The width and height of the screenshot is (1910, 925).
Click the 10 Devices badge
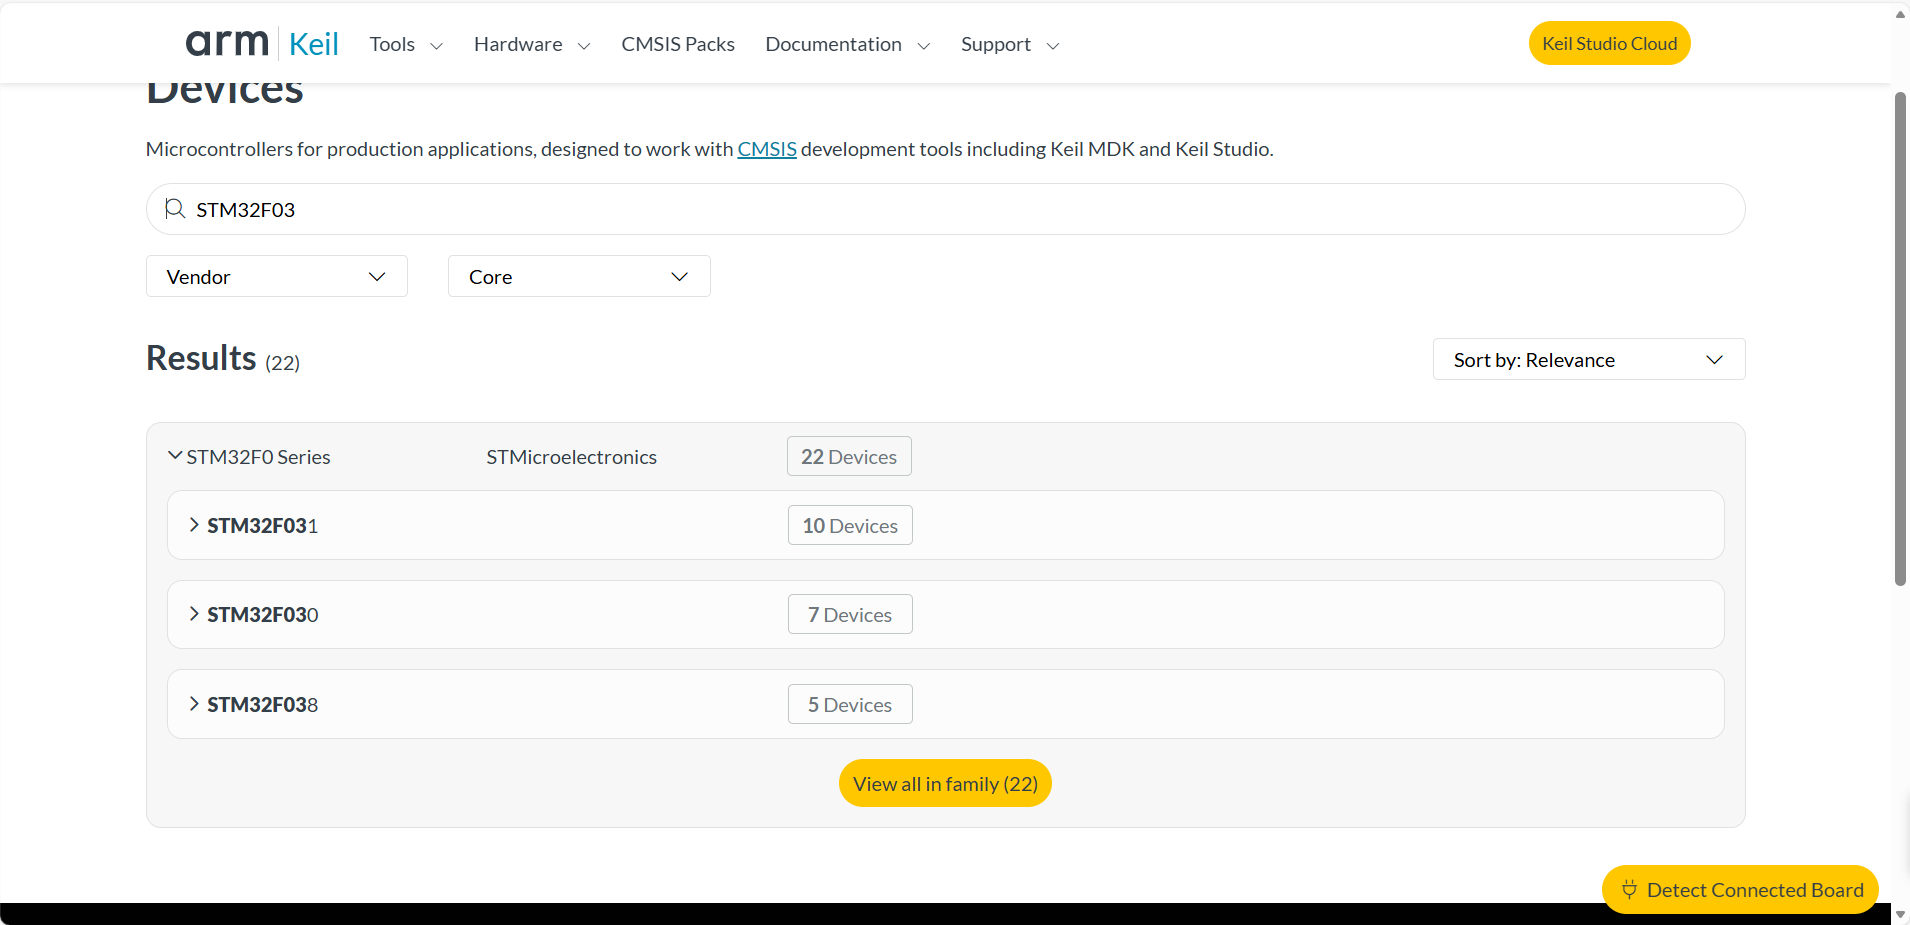tap(850, 525)
